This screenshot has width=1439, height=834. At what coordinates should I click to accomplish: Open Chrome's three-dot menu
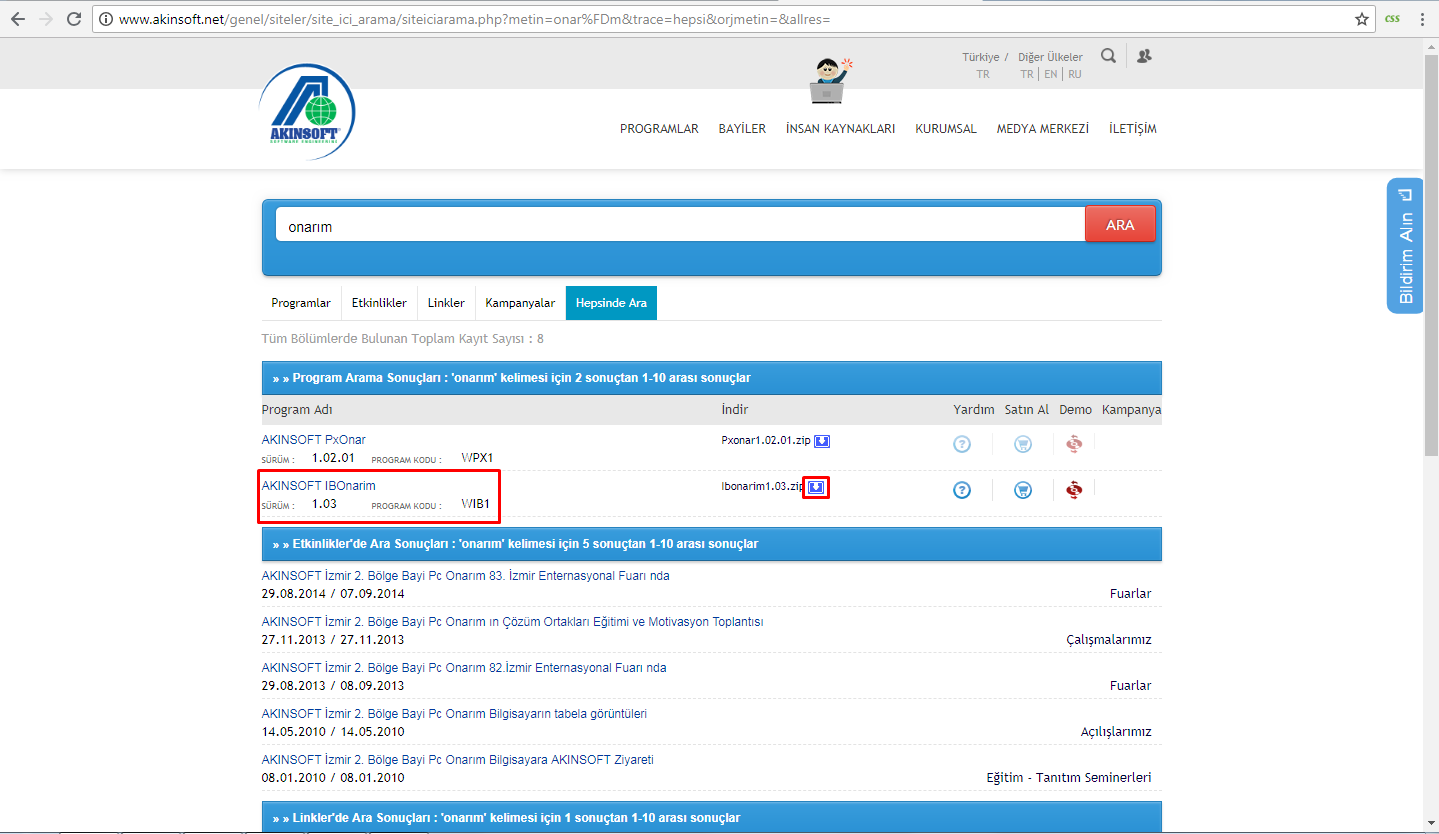pyautogui.click(x=1422, y=19)
